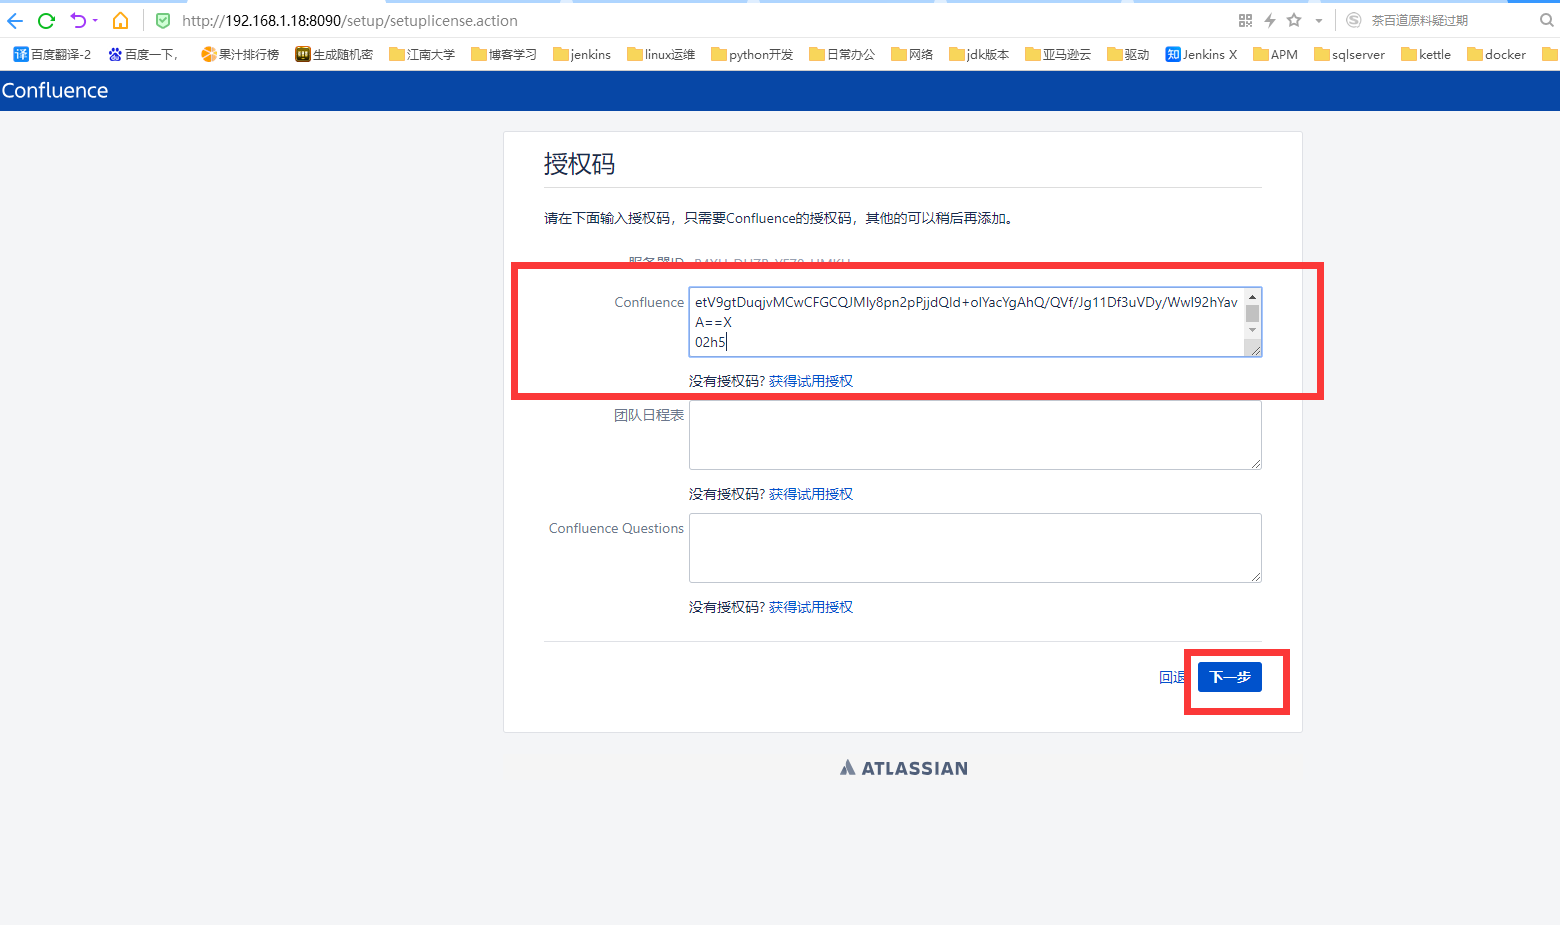Open the linux运维 bookmark folder

point(661,54)
